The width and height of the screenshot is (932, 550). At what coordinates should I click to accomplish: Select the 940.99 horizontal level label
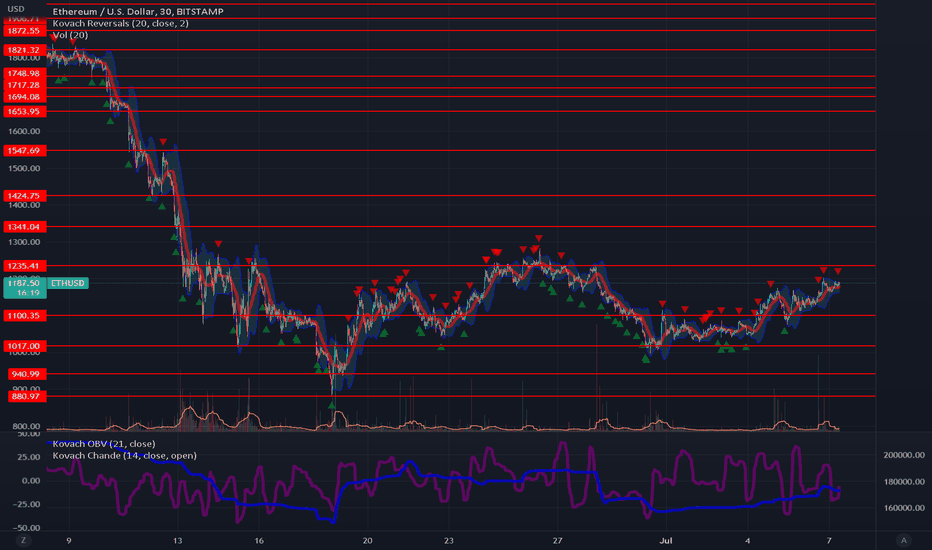click(26, 374)
